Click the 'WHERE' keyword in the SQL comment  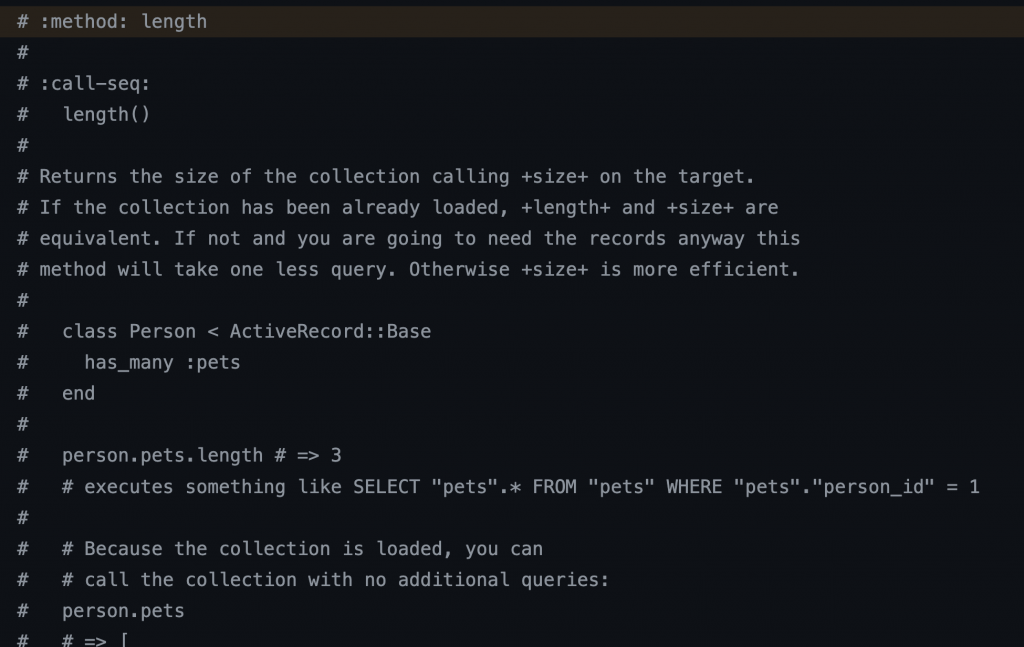694,486
